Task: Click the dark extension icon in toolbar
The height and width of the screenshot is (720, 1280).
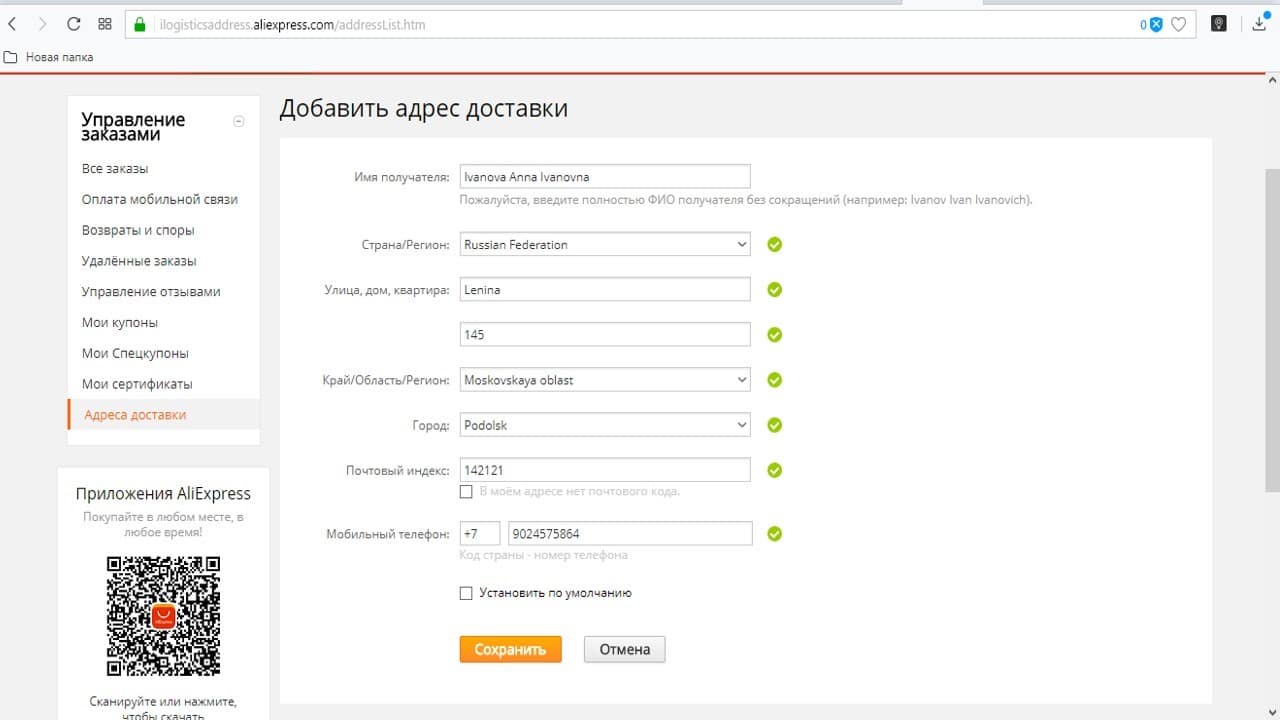Action: 1219,24
